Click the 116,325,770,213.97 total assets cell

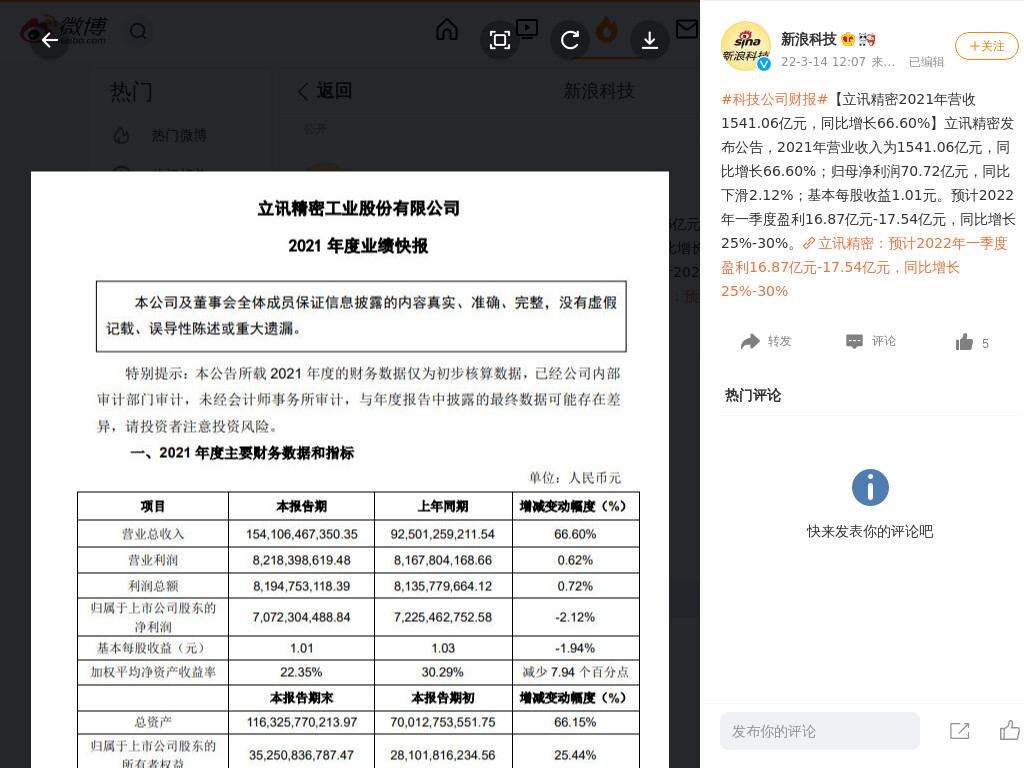click(302, 722)
